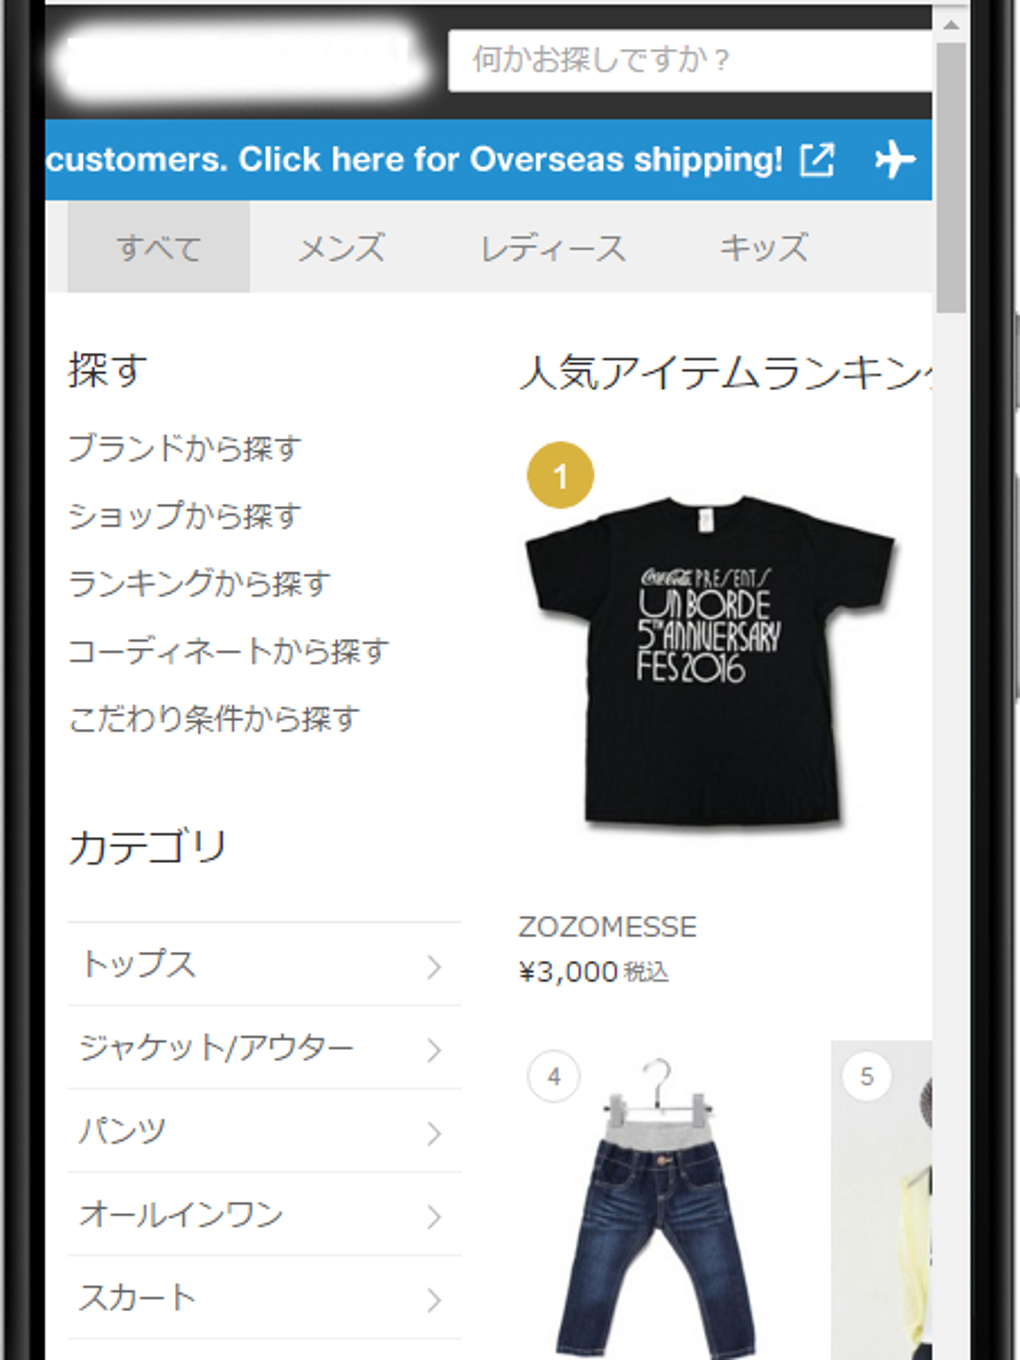Click the vertical scrollbar thumb
1020x1360 pixels.
(951, 178)
